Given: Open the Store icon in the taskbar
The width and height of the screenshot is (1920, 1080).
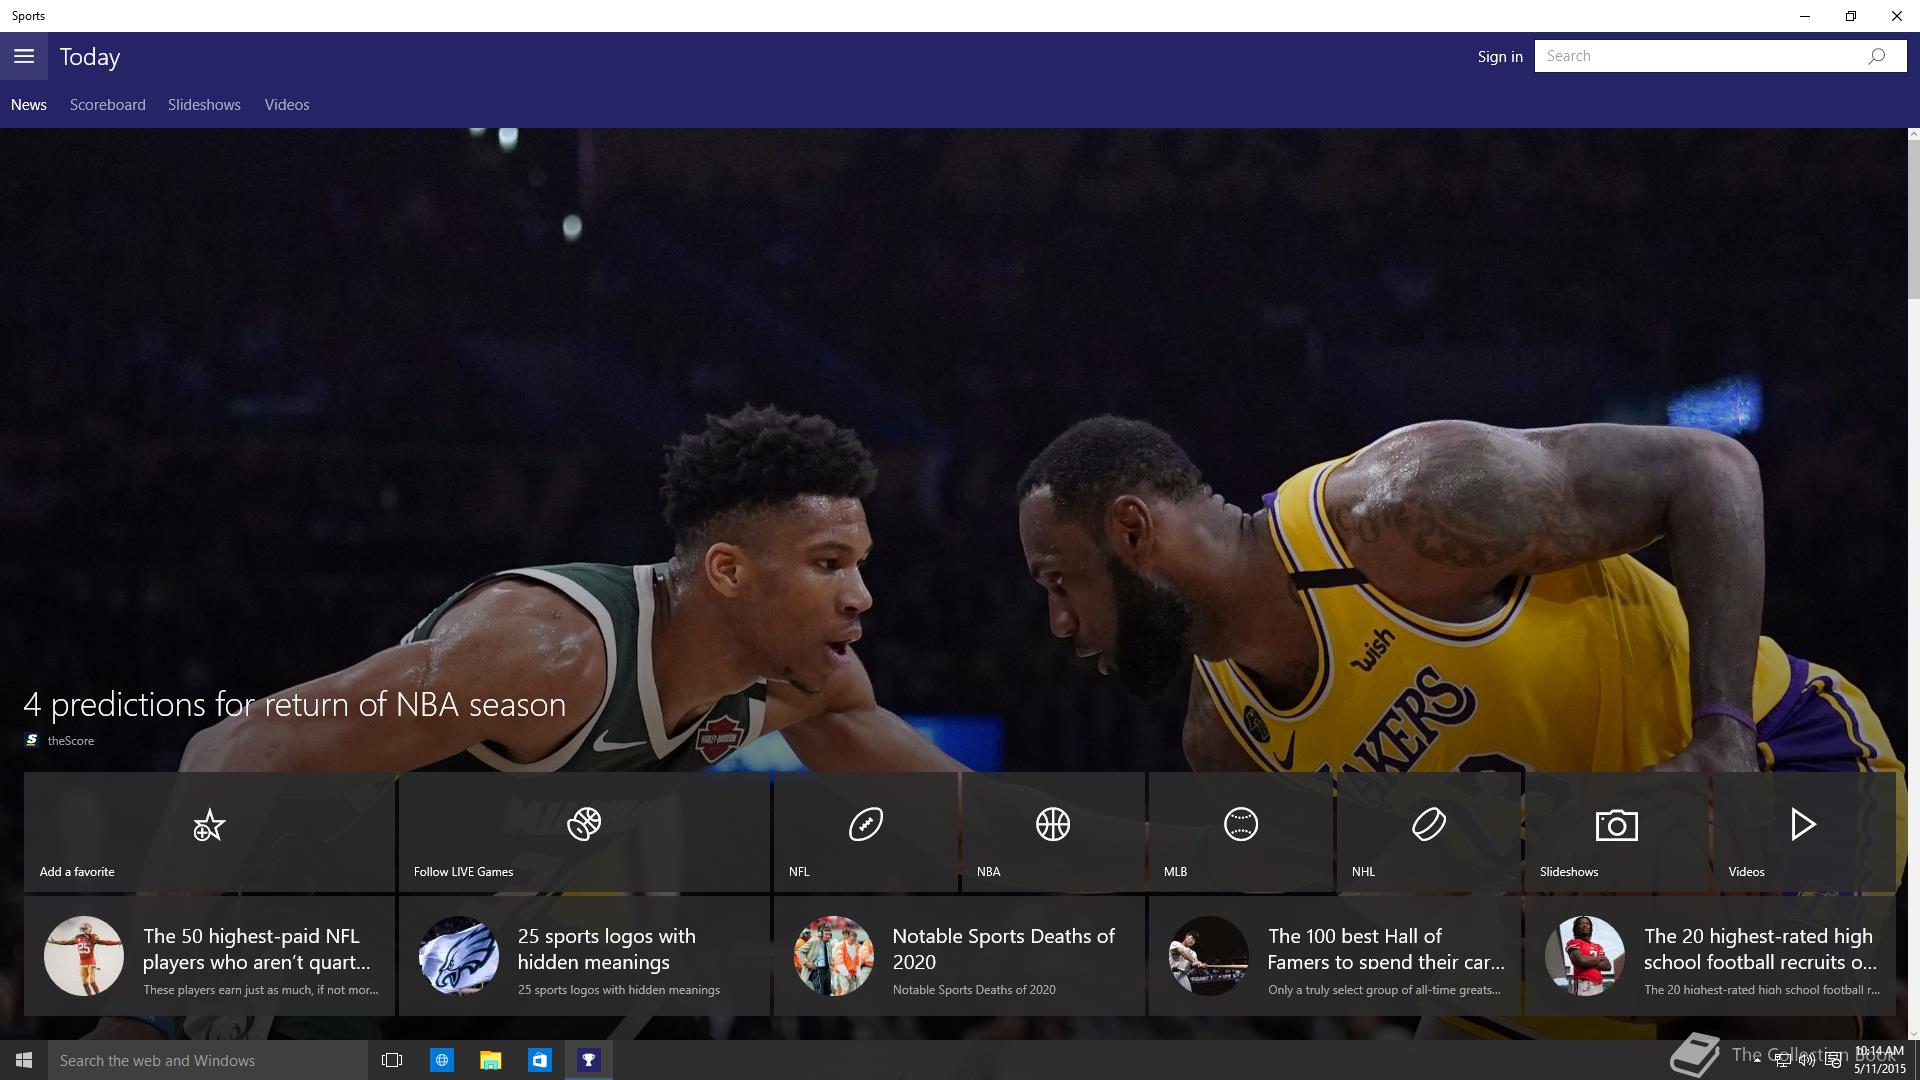Looking at the screenshot, I should [x=539, y=1060].
